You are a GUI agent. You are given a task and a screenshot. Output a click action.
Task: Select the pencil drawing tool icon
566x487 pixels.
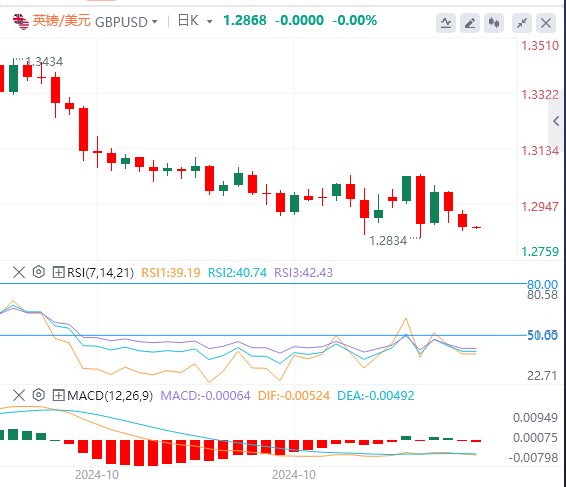(470, 23)
